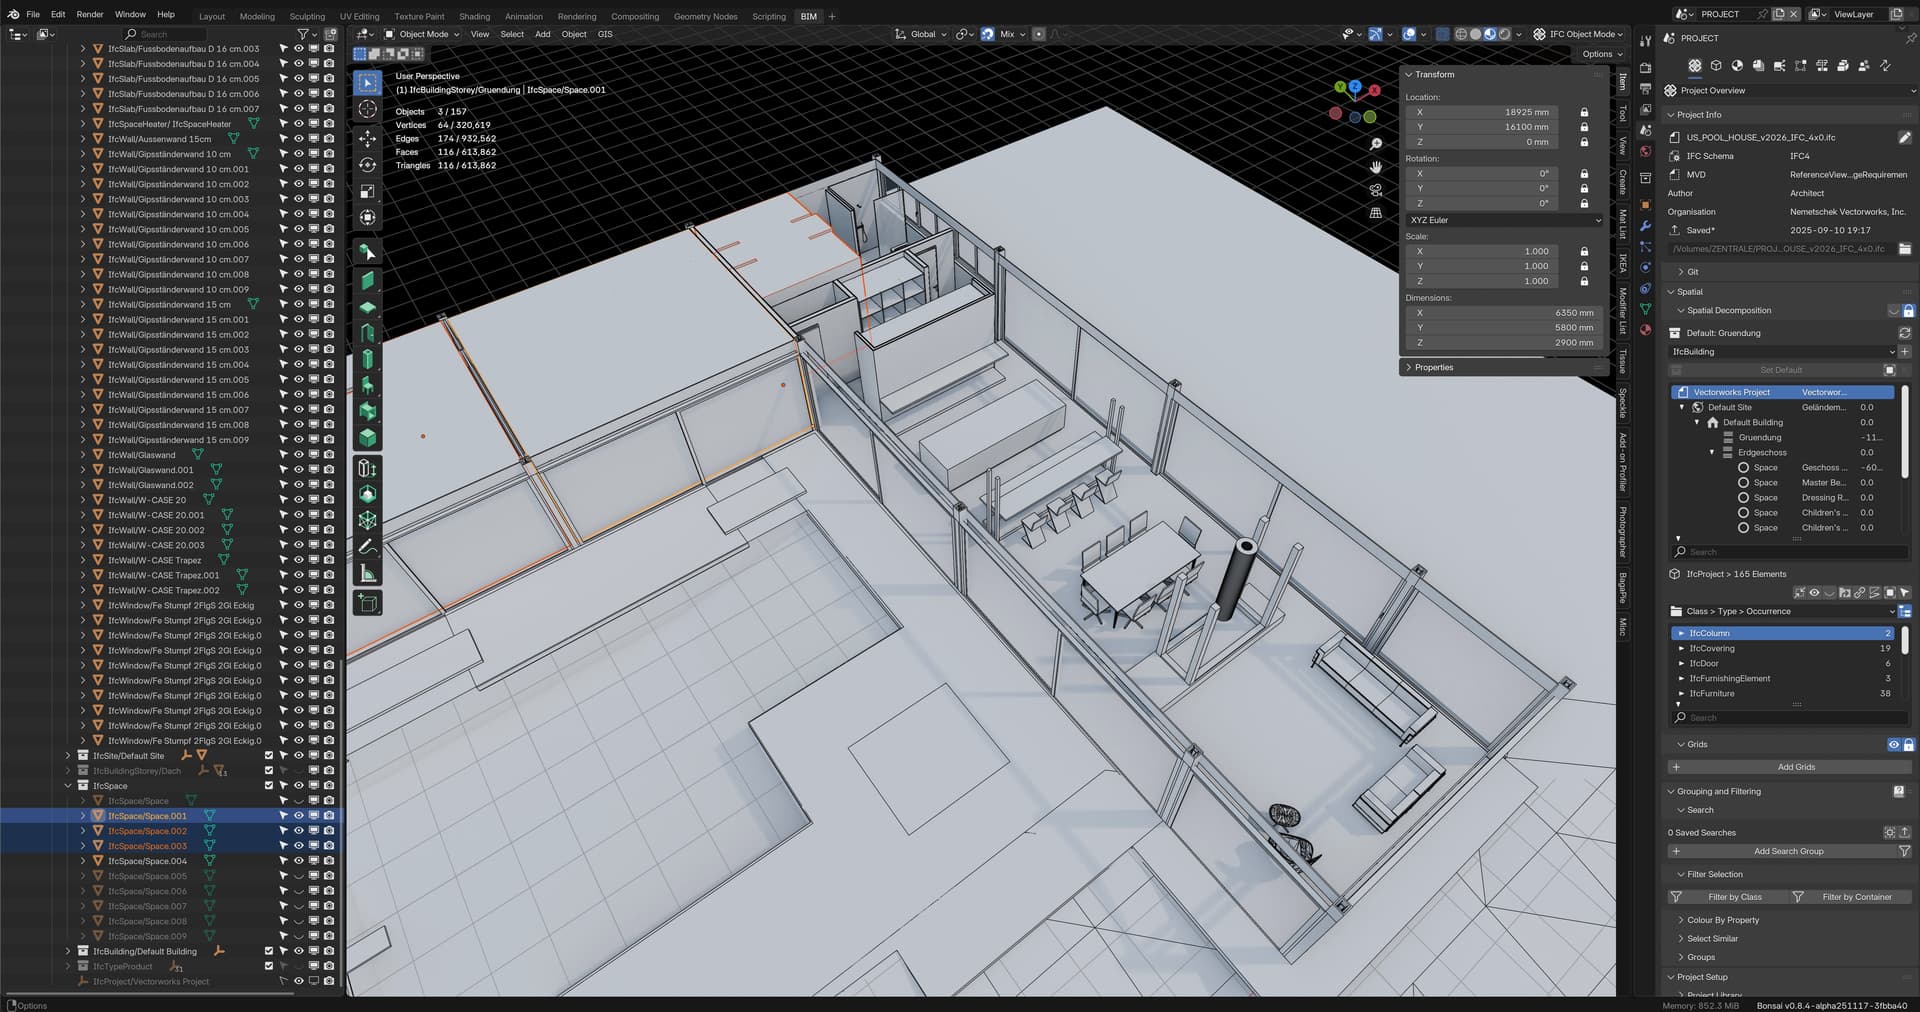Activate the Rotate tool
The width and height of the screenshot is (1920, 1012).
(368, 165)
